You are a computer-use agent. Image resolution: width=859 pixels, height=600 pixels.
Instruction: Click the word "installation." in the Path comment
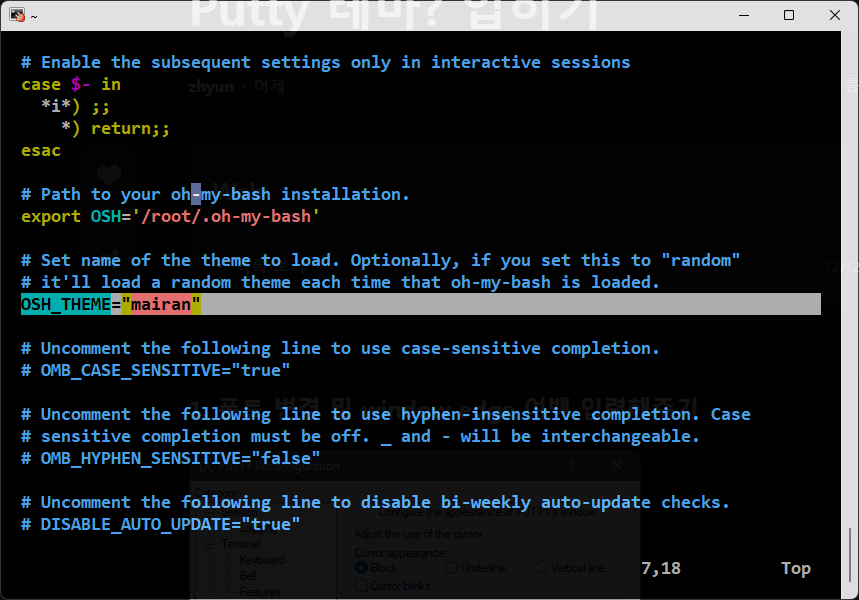point(345,195)
